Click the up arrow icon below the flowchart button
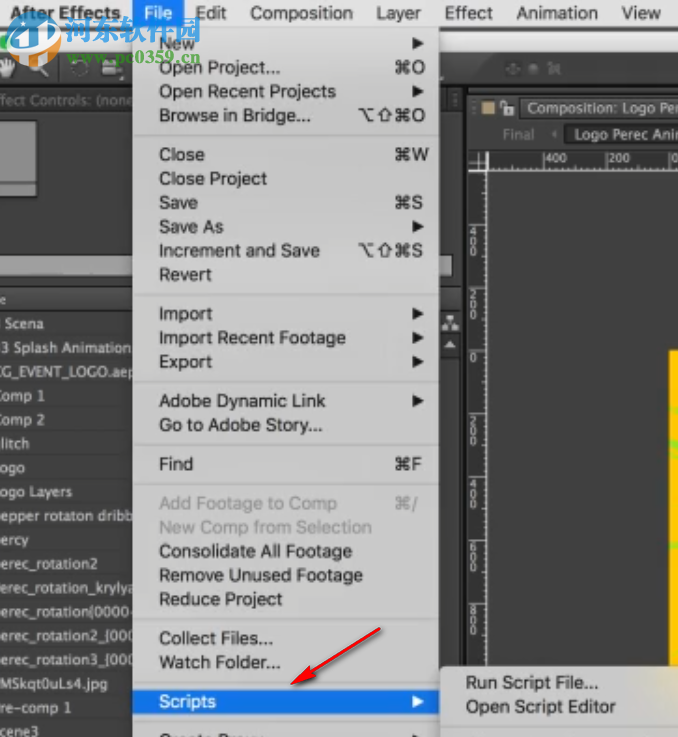This screenshot has height=737, width=678. coord(450,345)
